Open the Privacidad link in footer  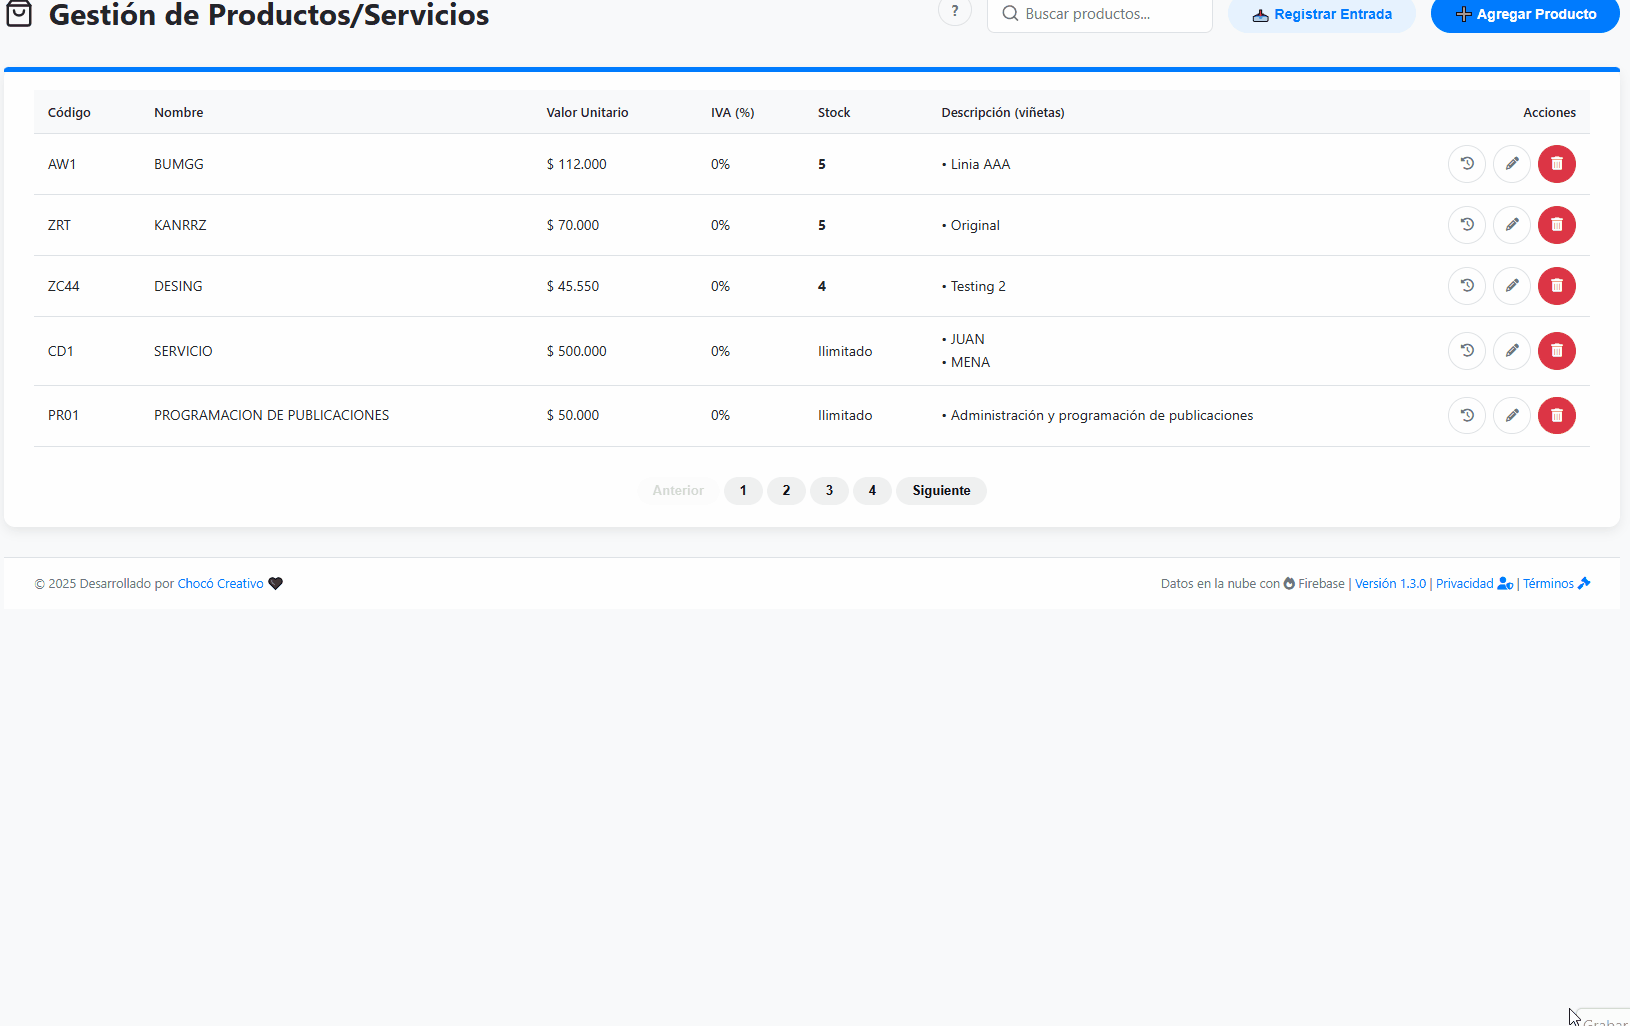tap(1464, 584)
